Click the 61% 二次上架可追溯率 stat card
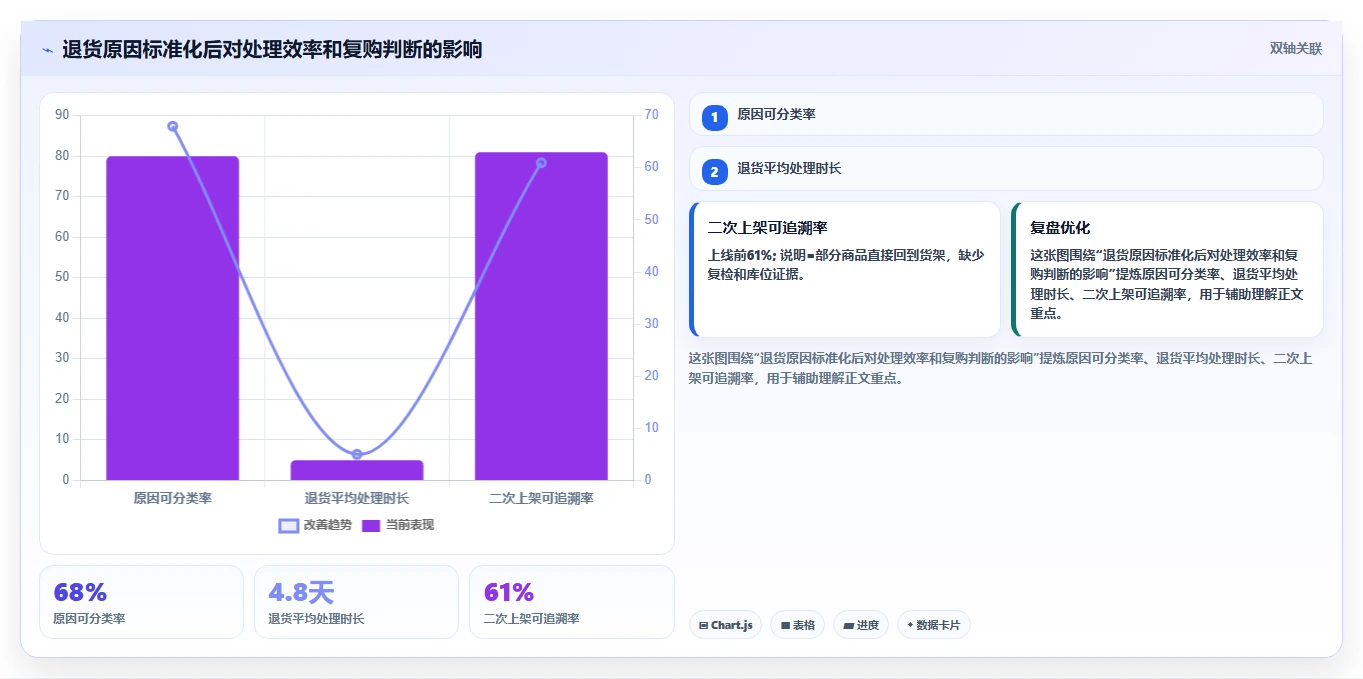This screenshot has width=1363, height=679. (x=572, y=602)
